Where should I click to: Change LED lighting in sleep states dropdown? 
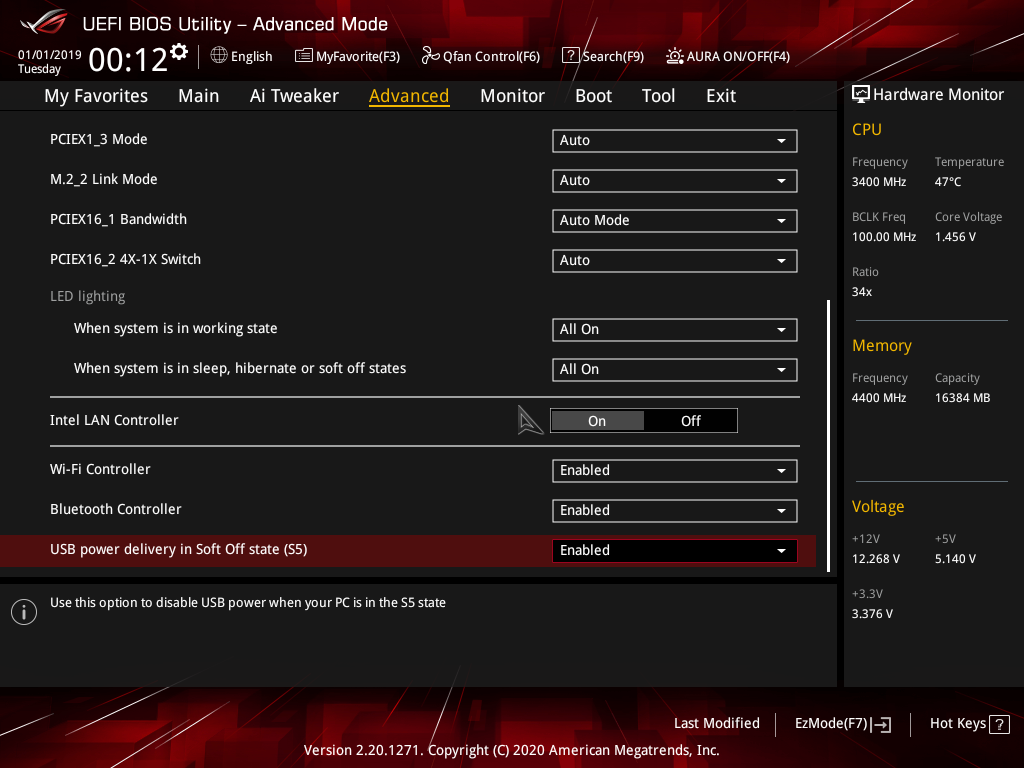coord(675,370)
